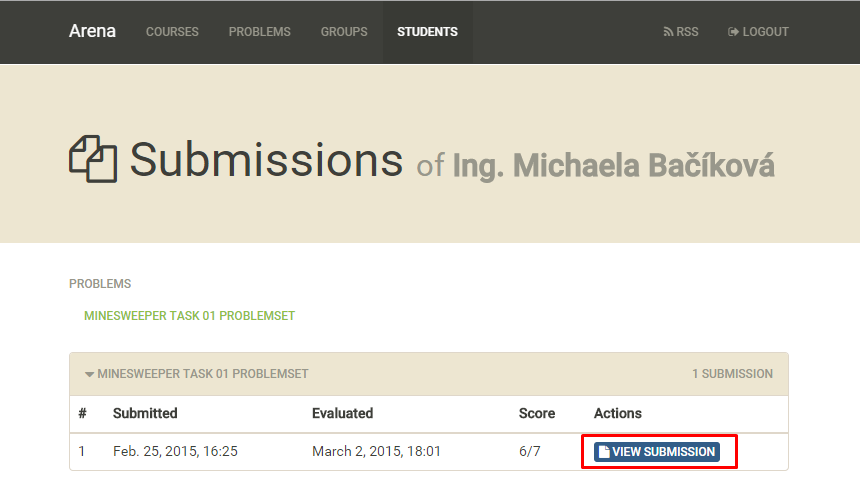Open the green Minesweeper Task 01 Problemset link
Screen dimensions: 860x488
[189, 316]
